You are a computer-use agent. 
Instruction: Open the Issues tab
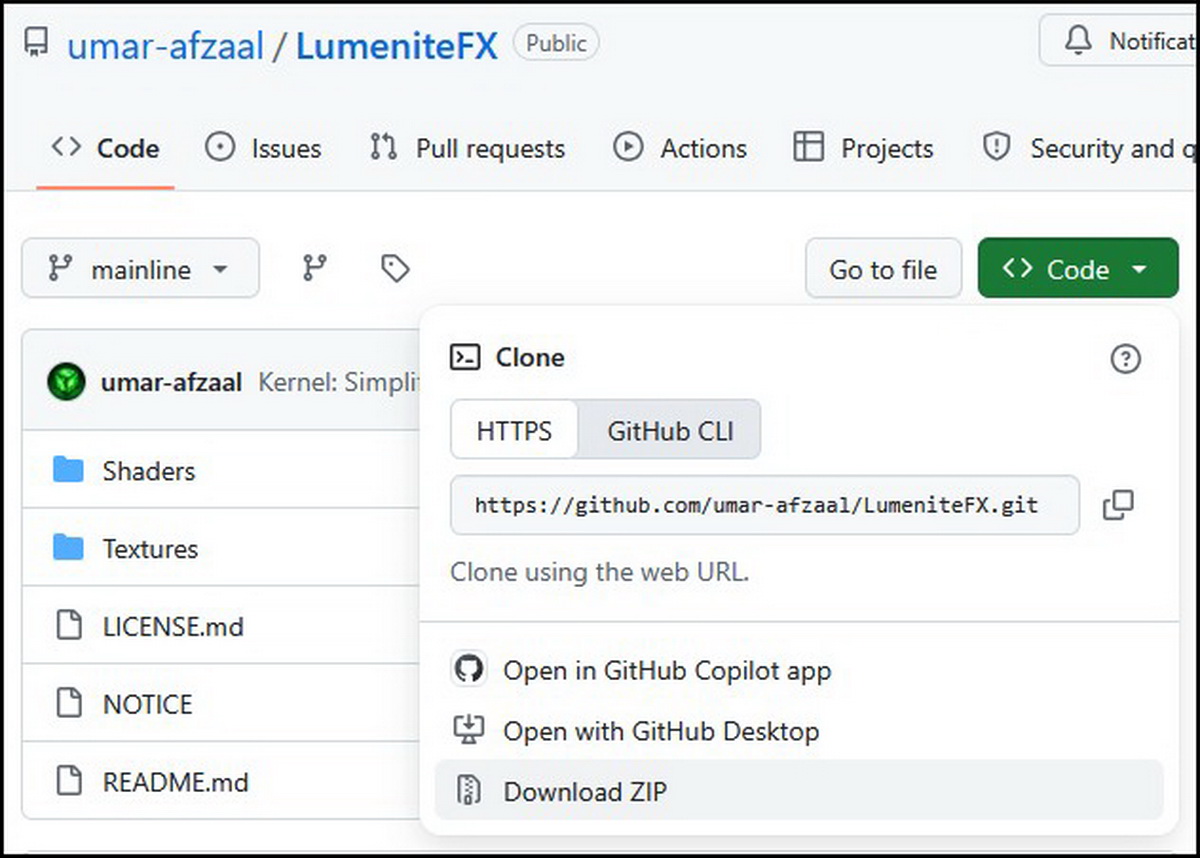263,148
